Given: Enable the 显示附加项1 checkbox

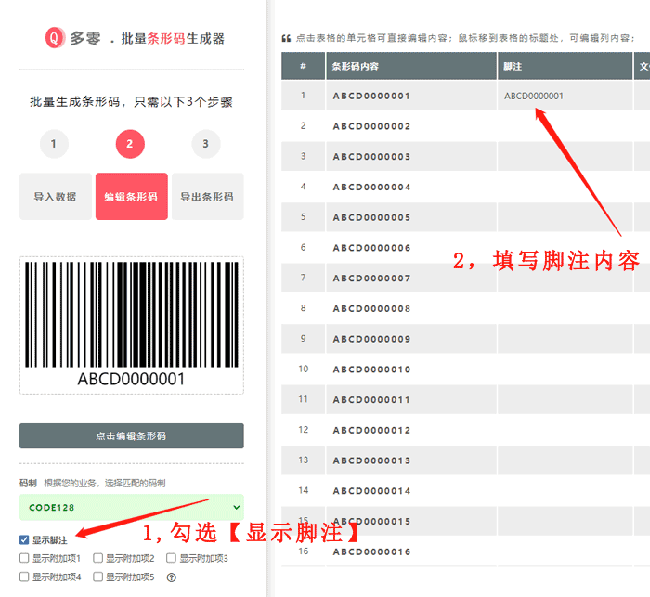Looking at the screenshot, I should 24,558.
